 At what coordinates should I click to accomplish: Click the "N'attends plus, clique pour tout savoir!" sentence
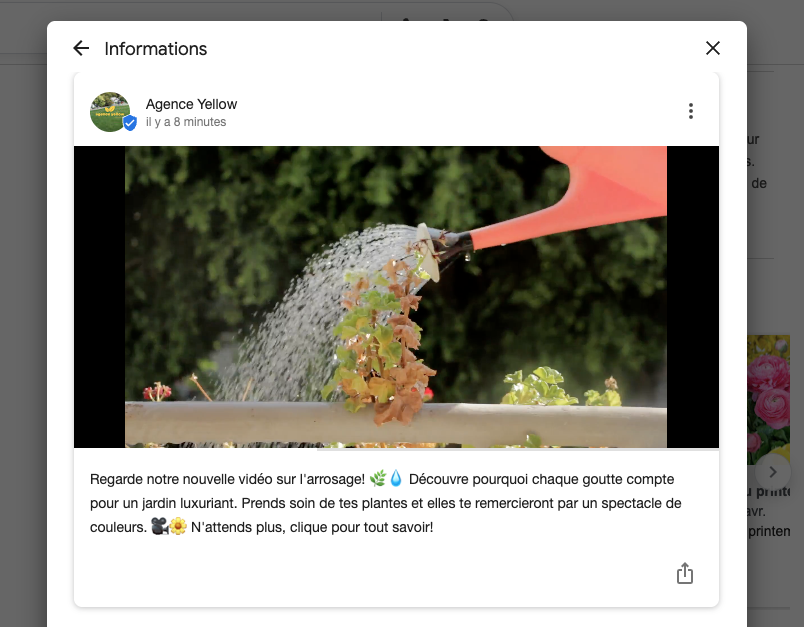tap(312, 527)
